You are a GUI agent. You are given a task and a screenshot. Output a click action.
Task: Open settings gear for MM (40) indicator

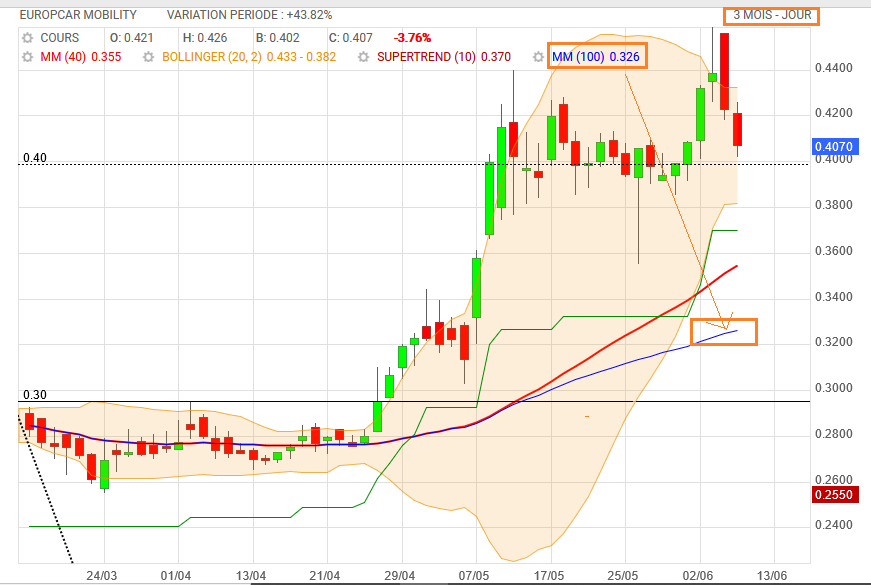coord(27,57)
